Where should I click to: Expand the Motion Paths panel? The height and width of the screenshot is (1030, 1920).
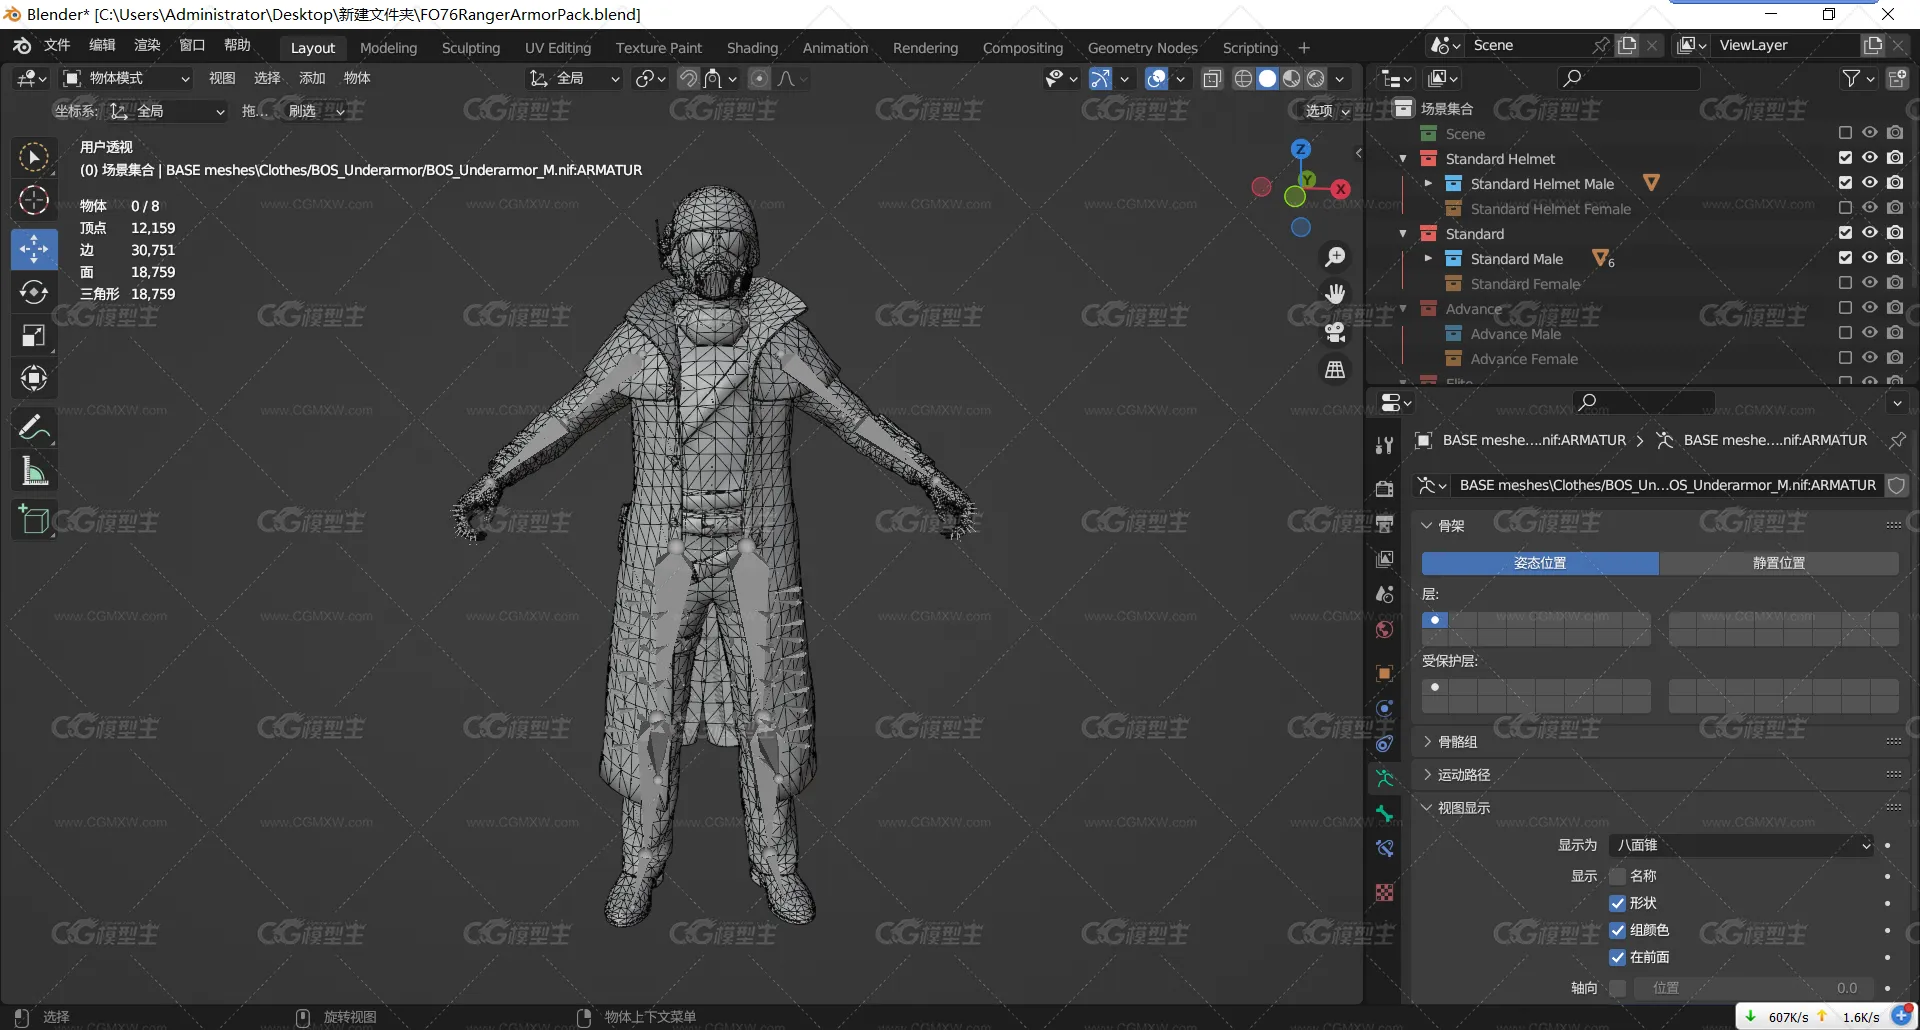tap(1463, 775)
